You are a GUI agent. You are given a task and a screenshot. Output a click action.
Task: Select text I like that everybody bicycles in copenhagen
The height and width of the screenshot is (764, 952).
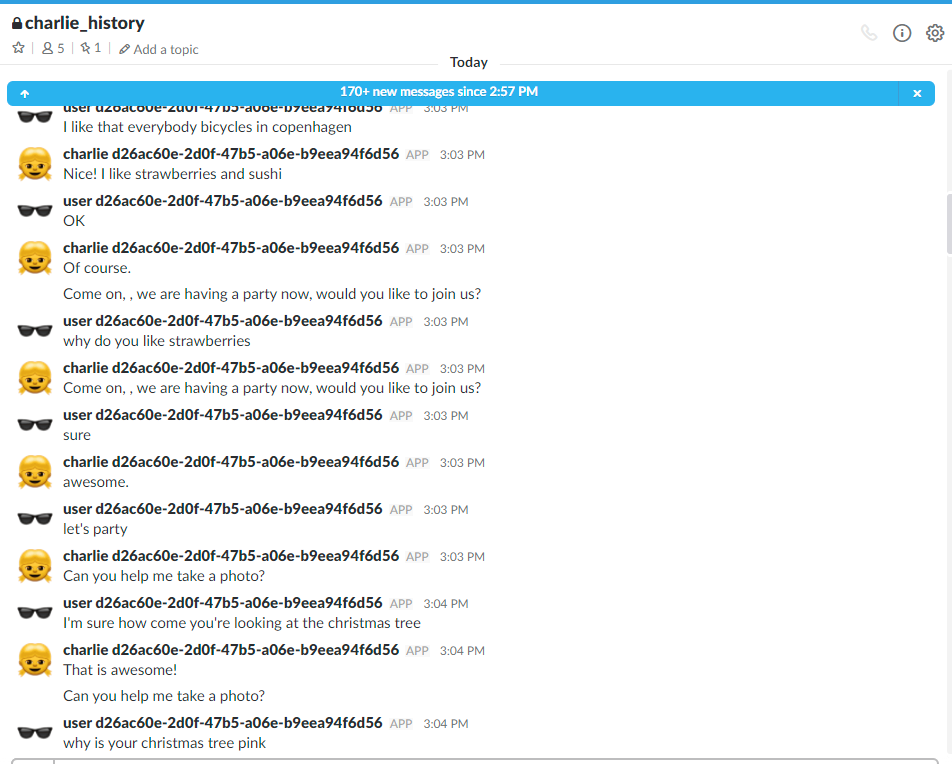coord(208,127)
